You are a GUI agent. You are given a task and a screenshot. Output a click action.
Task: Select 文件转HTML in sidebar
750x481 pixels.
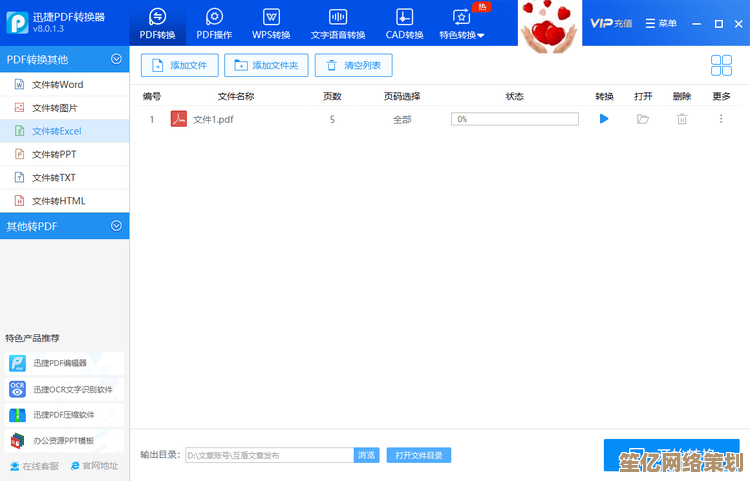(65, 201)
